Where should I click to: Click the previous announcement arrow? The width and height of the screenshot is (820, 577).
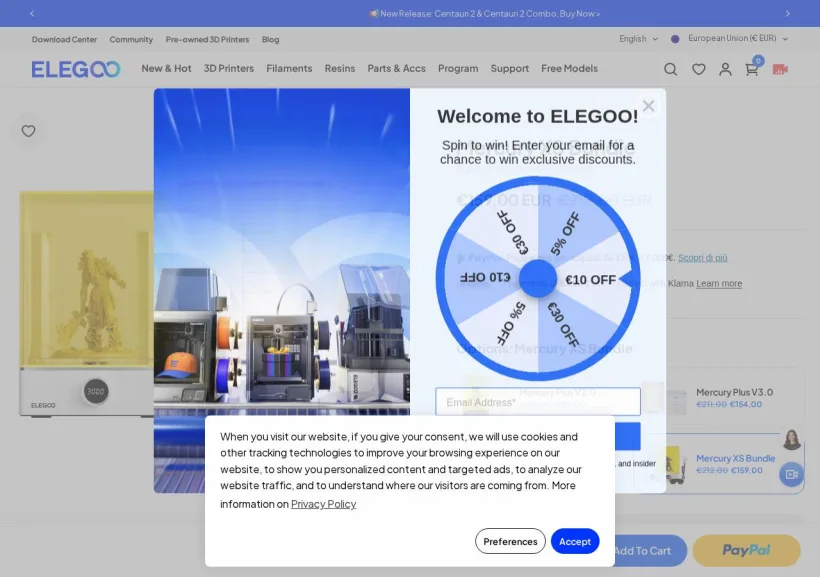(32, 14)
